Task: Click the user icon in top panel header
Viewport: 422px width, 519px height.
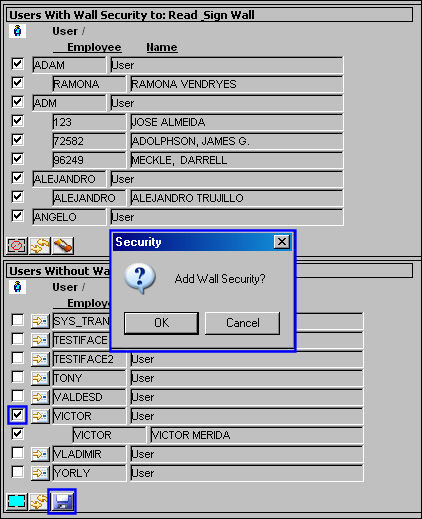Action: [x=17, y=31]
